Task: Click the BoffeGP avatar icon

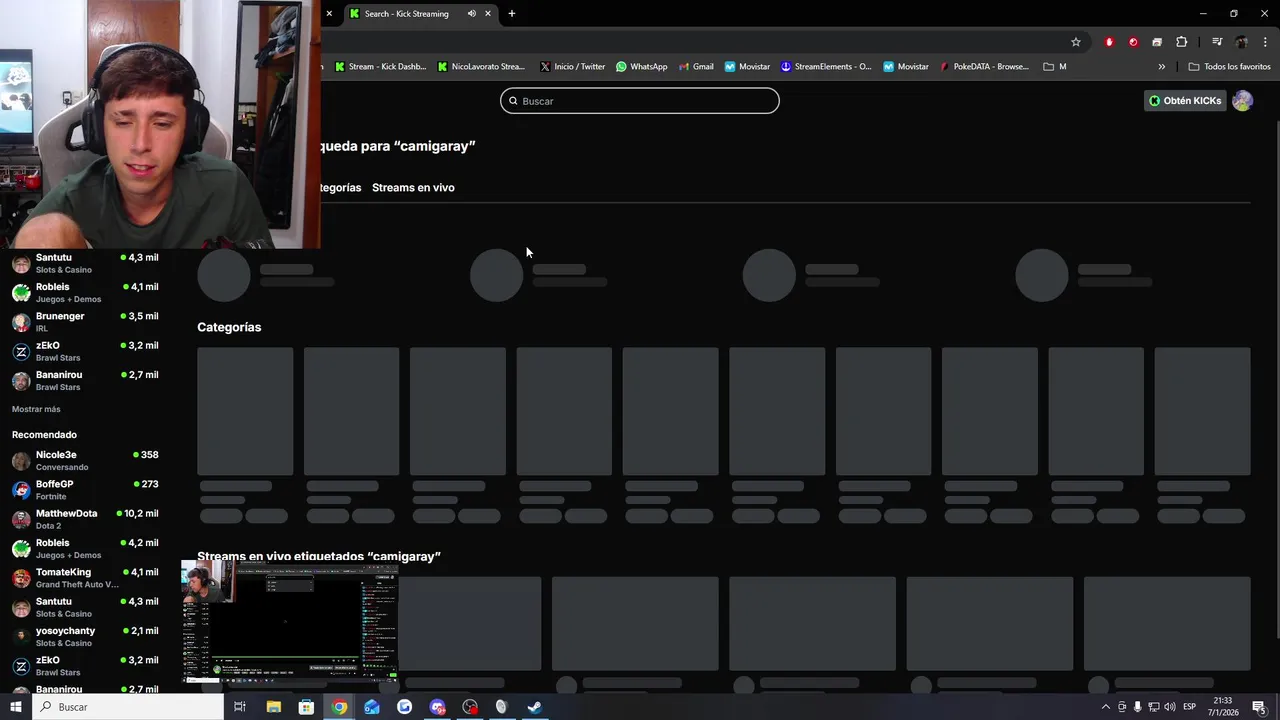Action: (x=21, y=490)
